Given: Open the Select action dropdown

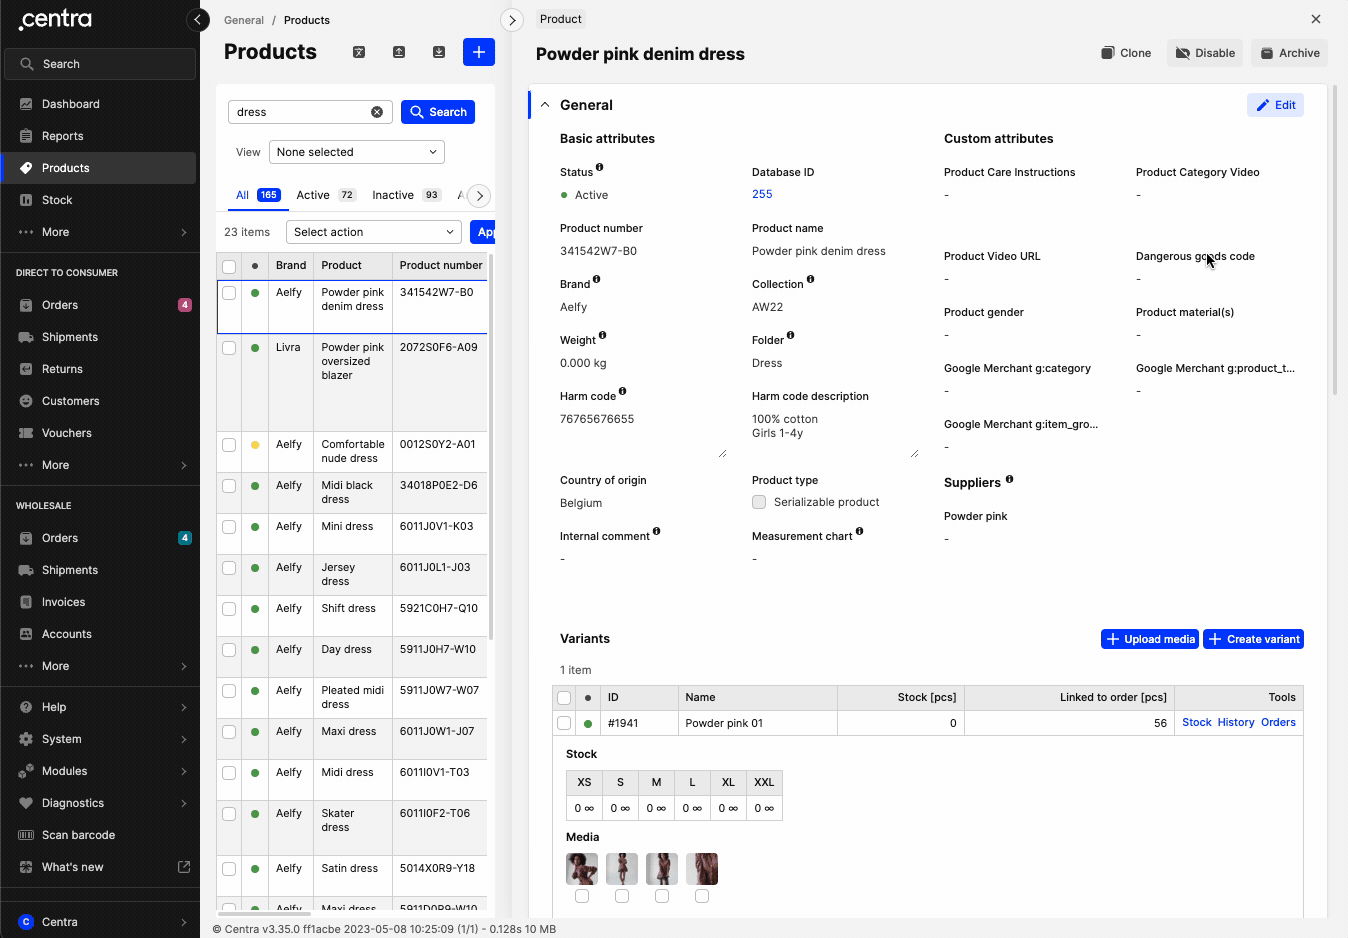Looking at the screenshot, I should tap(373, 232).
